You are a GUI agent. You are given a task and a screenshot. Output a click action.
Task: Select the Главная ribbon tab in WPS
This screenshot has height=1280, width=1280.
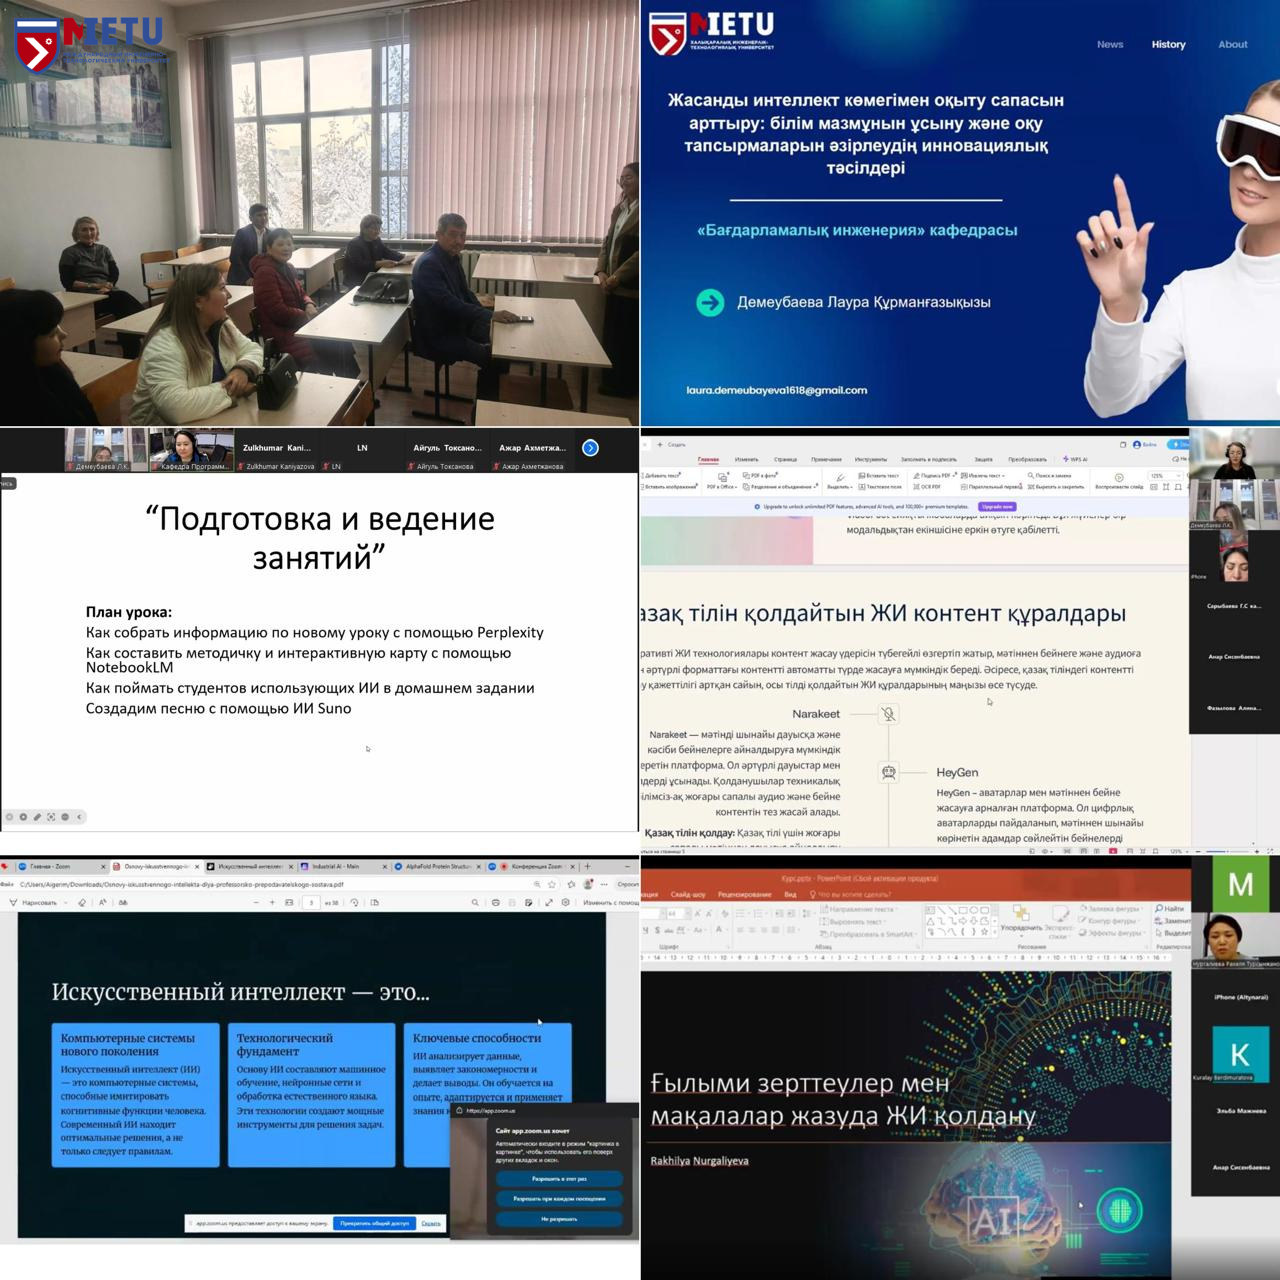pyautogui.click(x=708, y=460)
